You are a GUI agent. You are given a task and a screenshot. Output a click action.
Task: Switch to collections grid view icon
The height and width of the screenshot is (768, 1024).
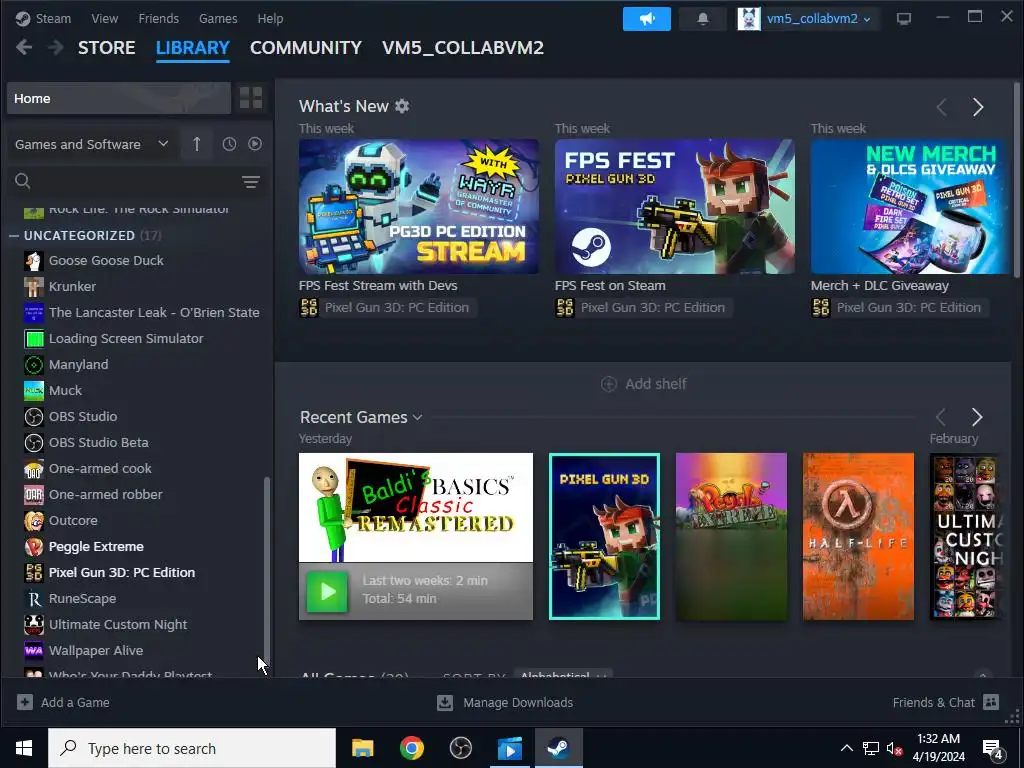pos(251,99)
